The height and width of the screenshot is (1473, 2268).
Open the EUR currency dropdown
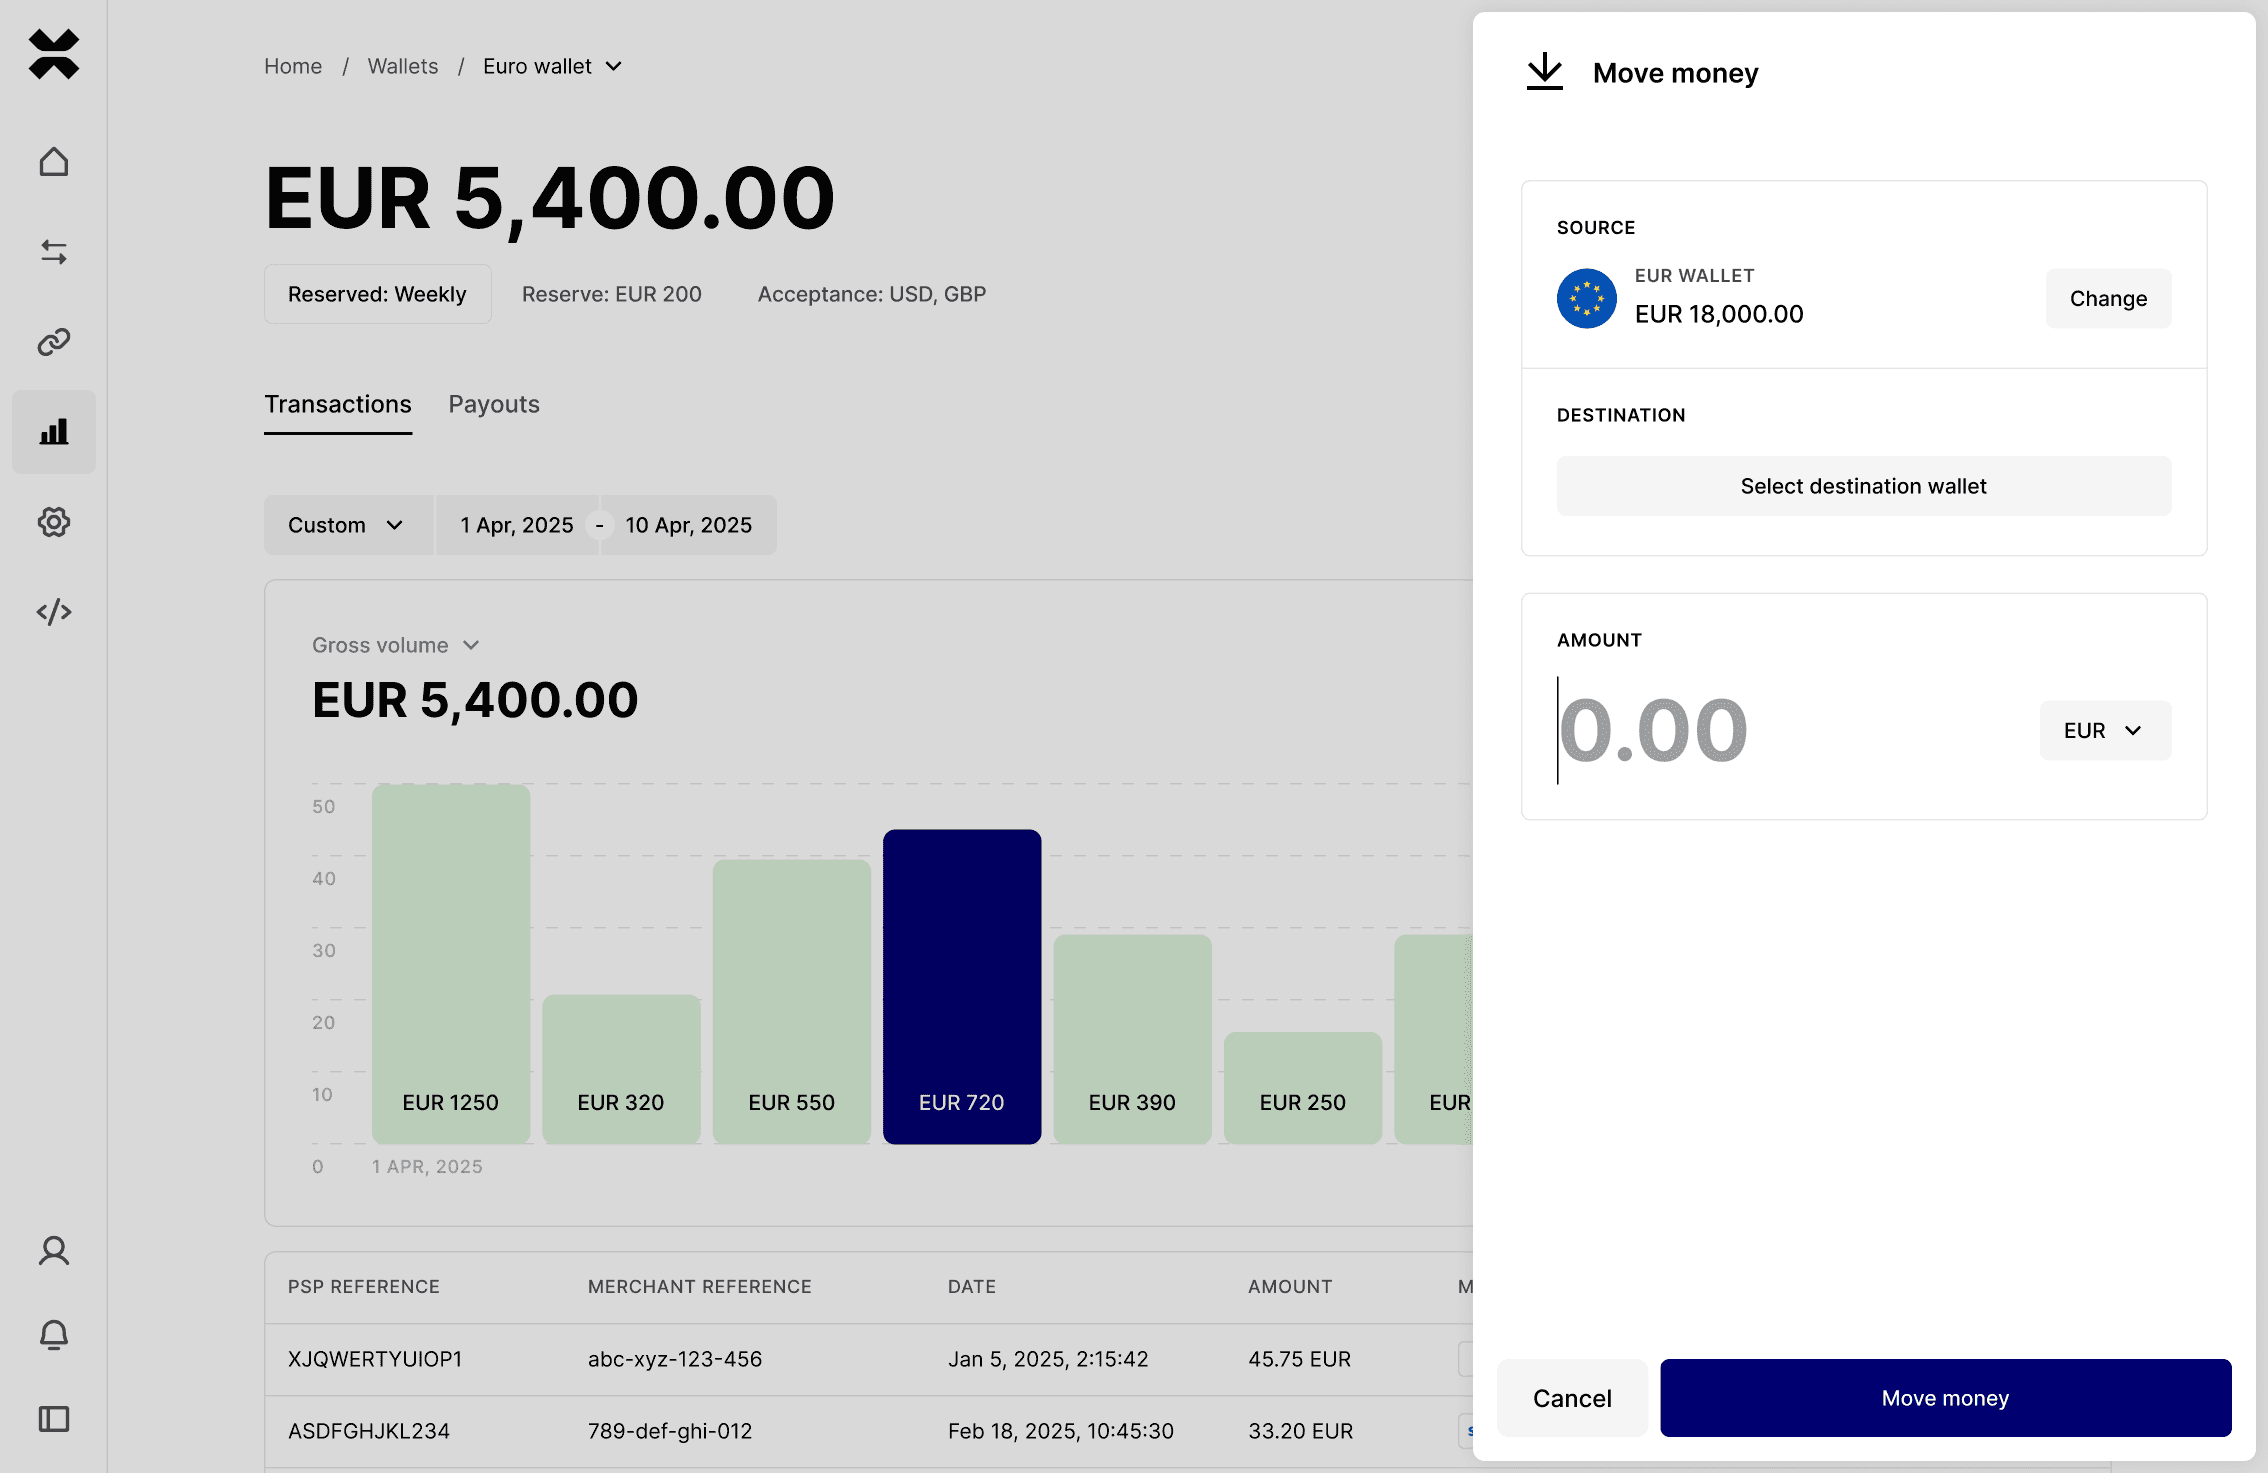tap(2104, 731)
